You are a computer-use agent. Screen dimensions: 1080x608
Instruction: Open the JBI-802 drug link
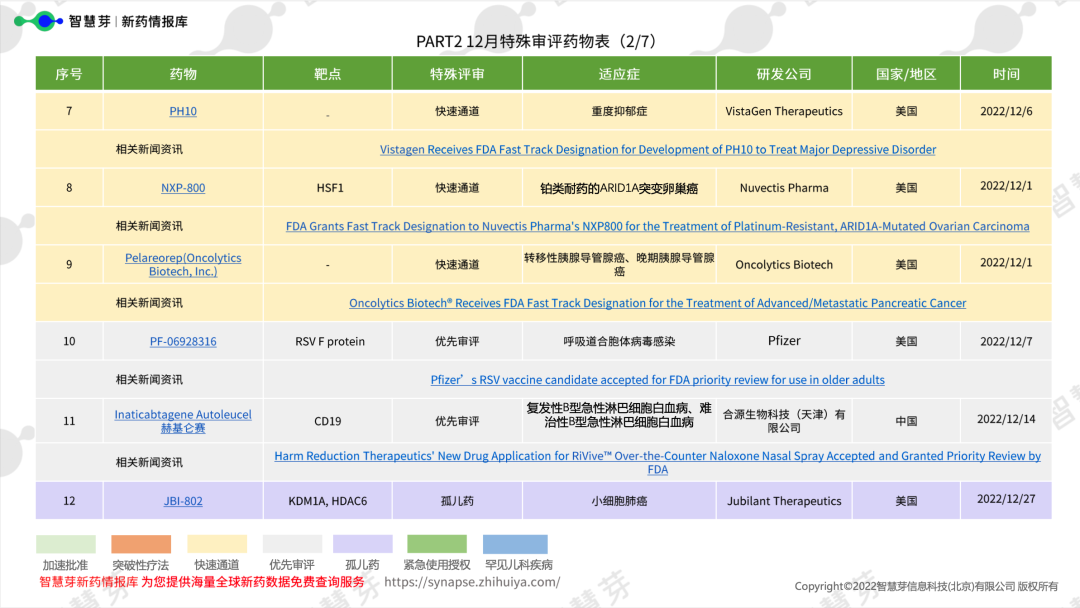(x=183, y=501)
